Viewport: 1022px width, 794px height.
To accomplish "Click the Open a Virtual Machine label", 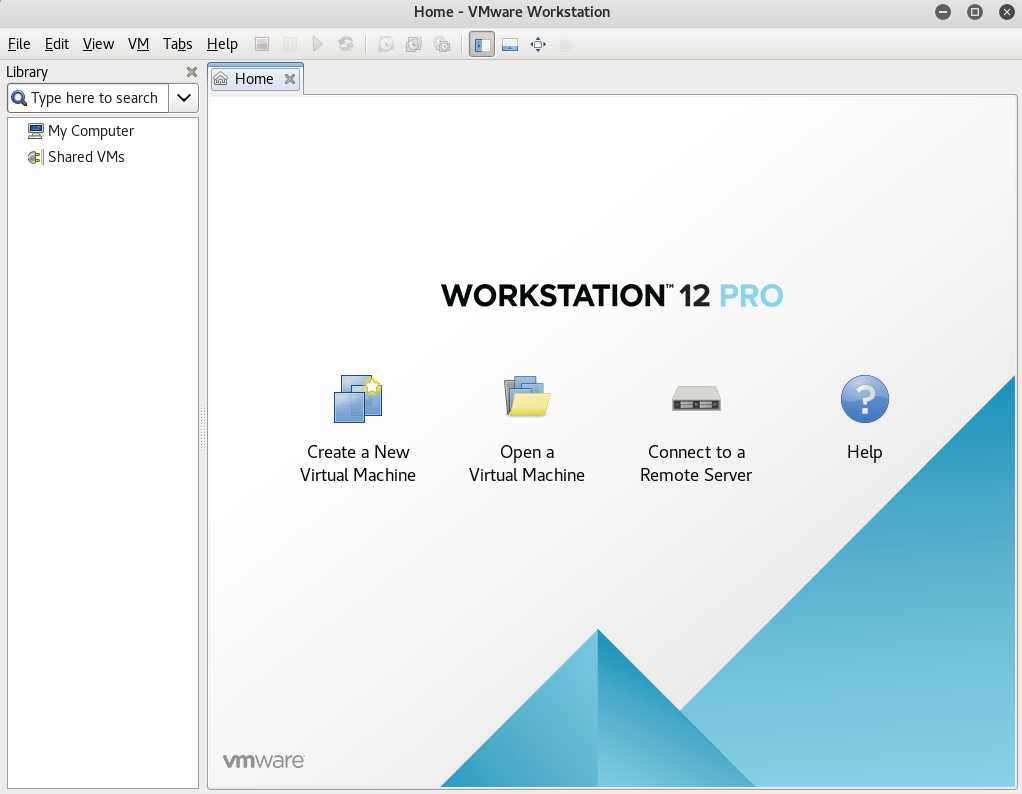I will pos(527,463).
